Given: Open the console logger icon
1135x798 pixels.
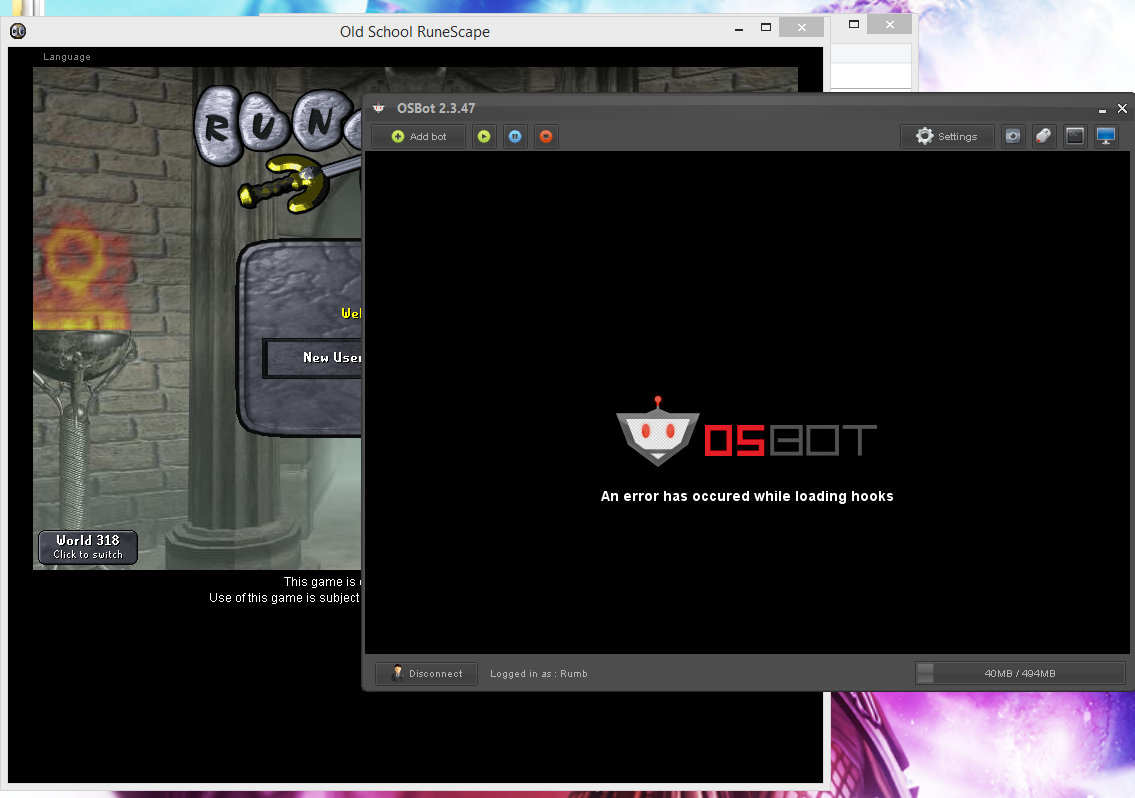Looking at the screenshot, I should pos(1075,136).
